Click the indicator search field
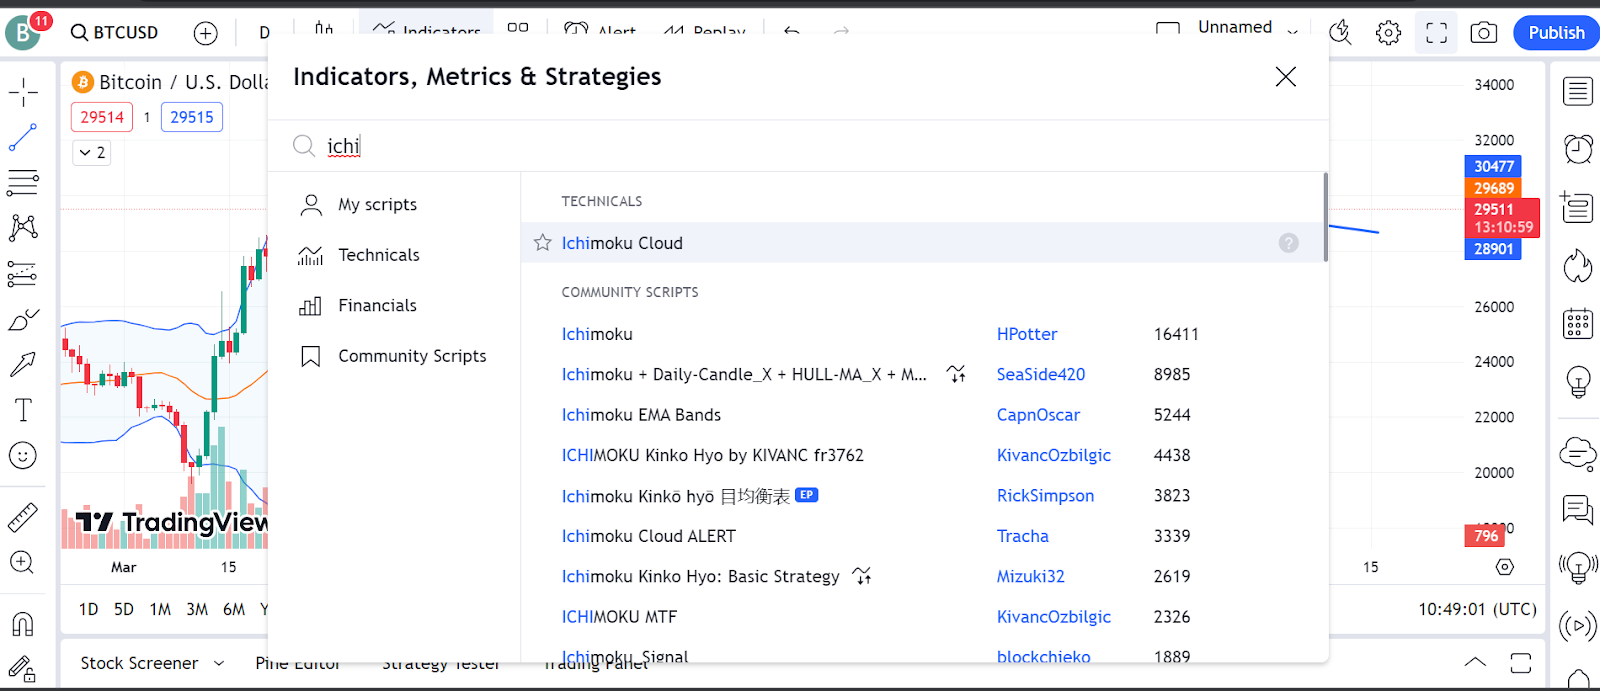The height and width of the screenshot is (691, 1600). click(798, 146)
